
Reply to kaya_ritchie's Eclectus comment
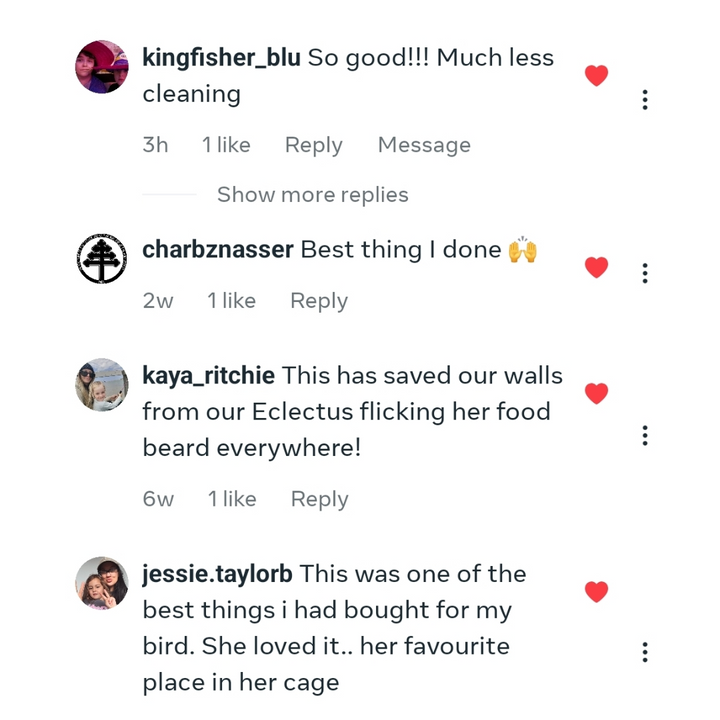click(319, 499)
